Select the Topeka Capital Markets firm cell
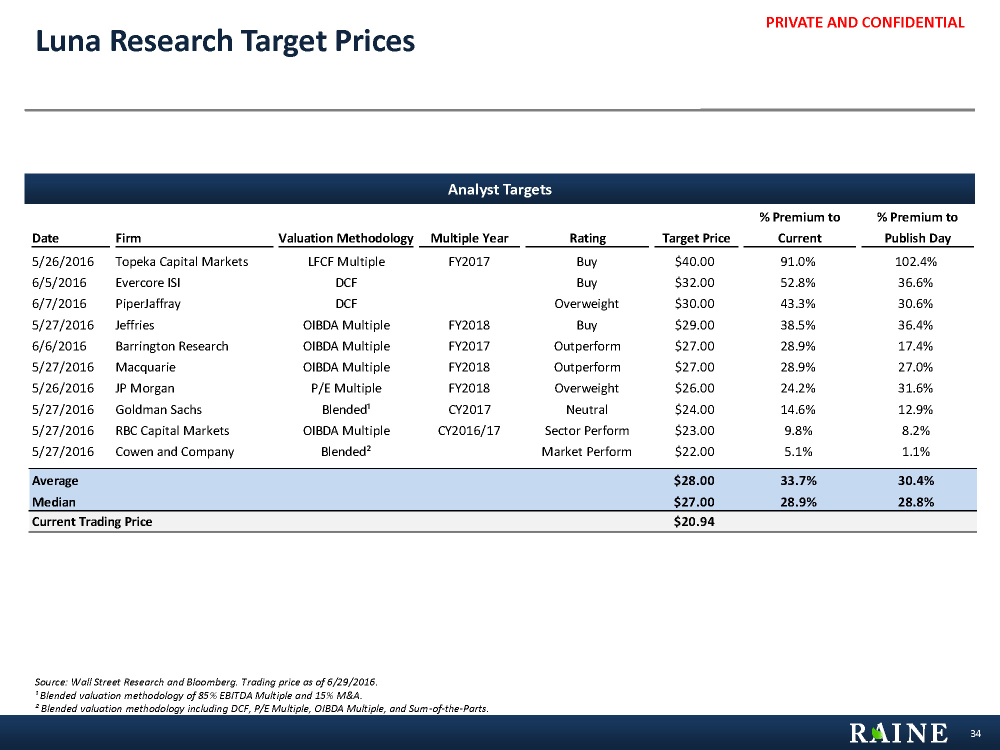 [x=182, y=262]
